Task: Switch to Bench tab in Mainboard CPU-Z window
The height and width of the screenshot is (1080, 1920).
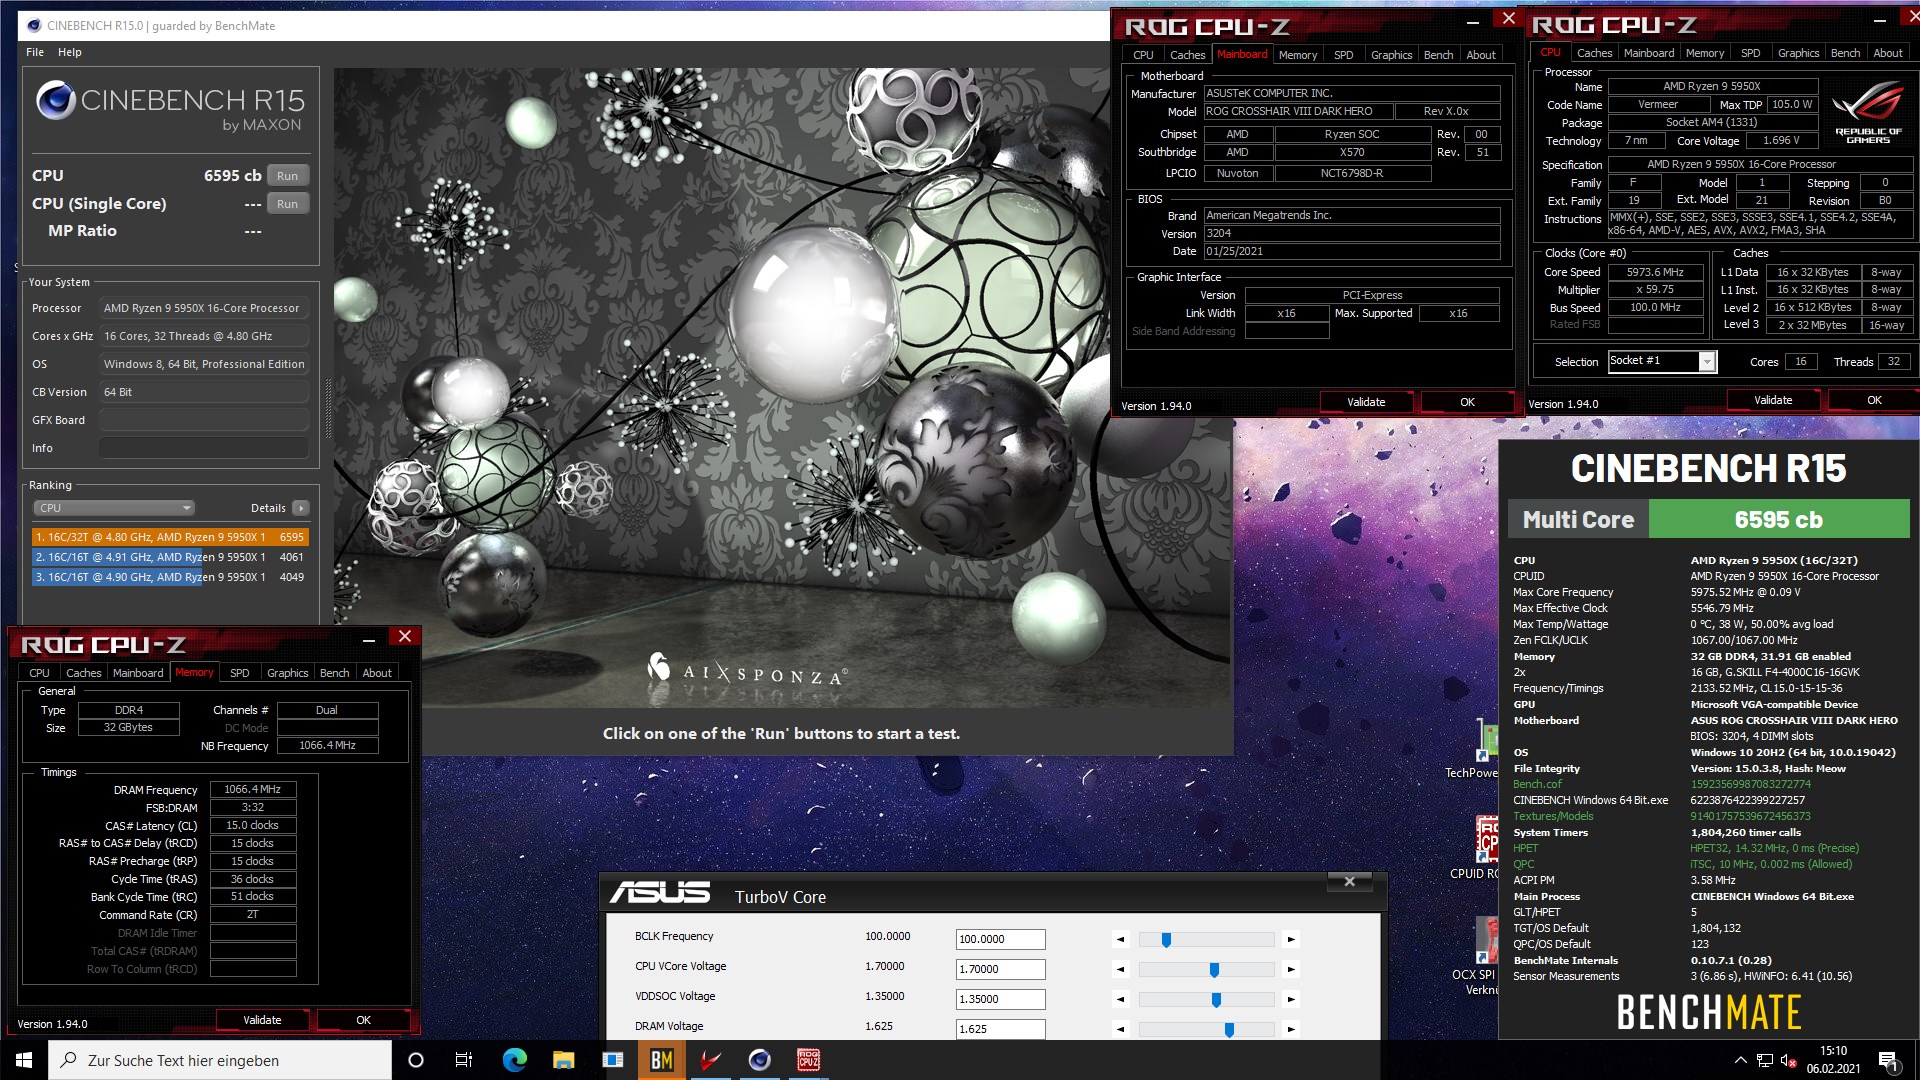Action: 1438,55
